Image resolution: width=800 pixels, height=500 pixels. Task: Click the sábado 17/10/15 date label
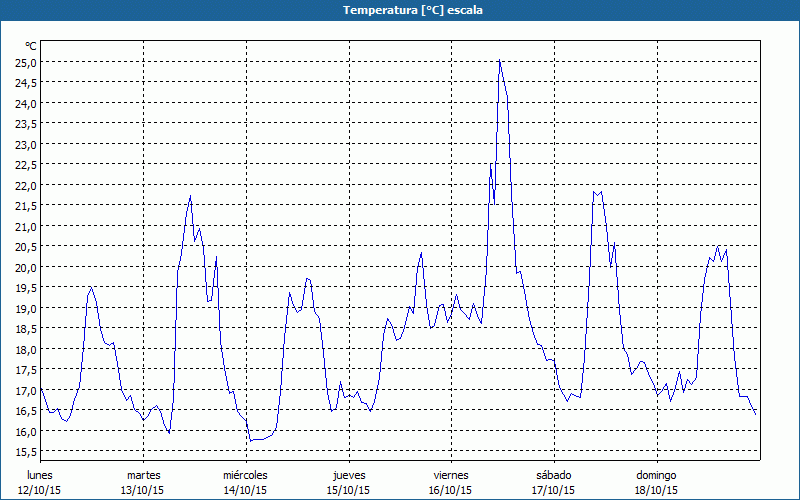553,482
